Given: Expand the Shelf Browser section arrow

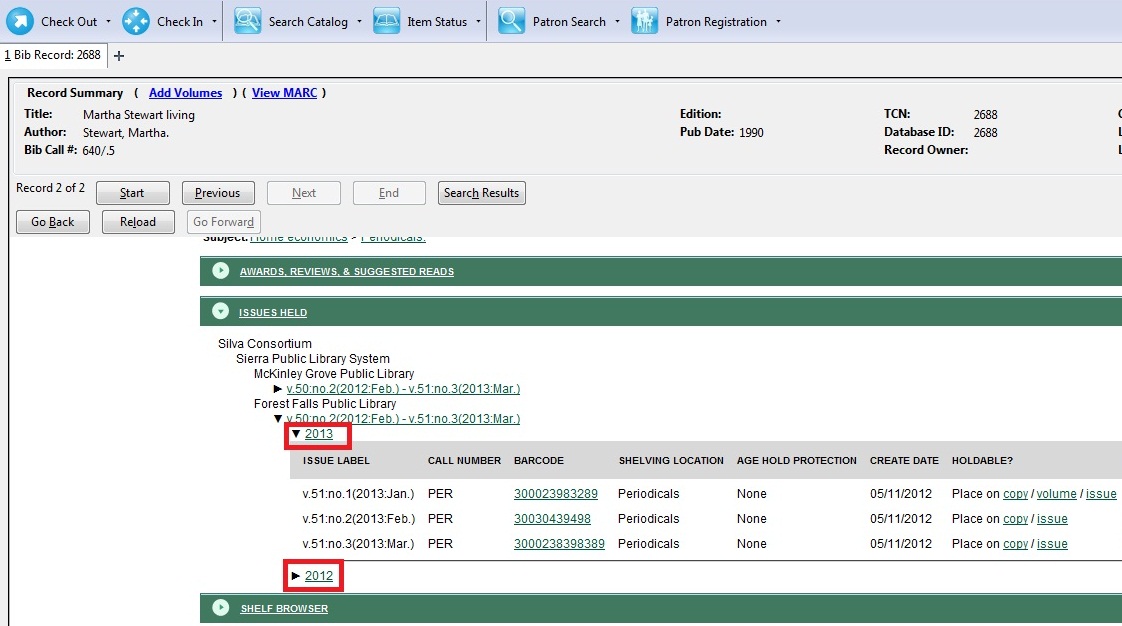Looking at the screenshot, I should click(220, 607).
